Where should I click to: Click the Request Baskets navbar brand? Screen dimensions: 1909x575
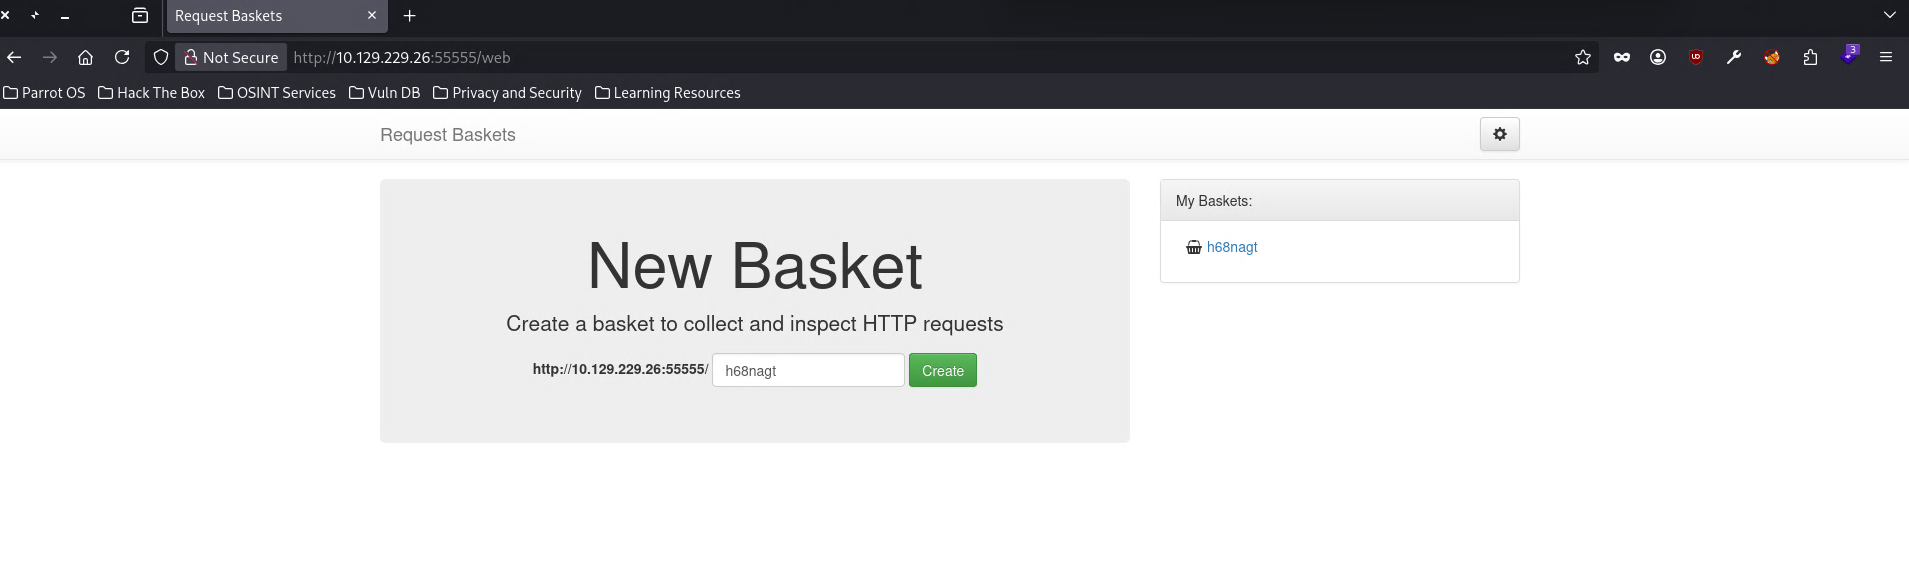coord(448,135)
